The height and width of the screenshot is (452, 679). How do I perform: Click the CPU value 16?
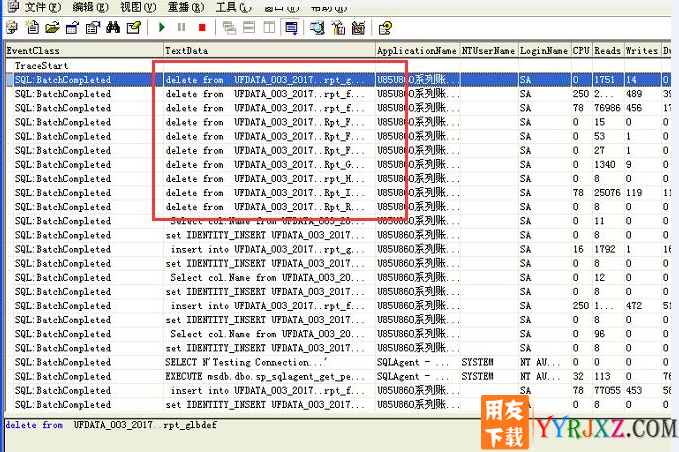(578, 249)
